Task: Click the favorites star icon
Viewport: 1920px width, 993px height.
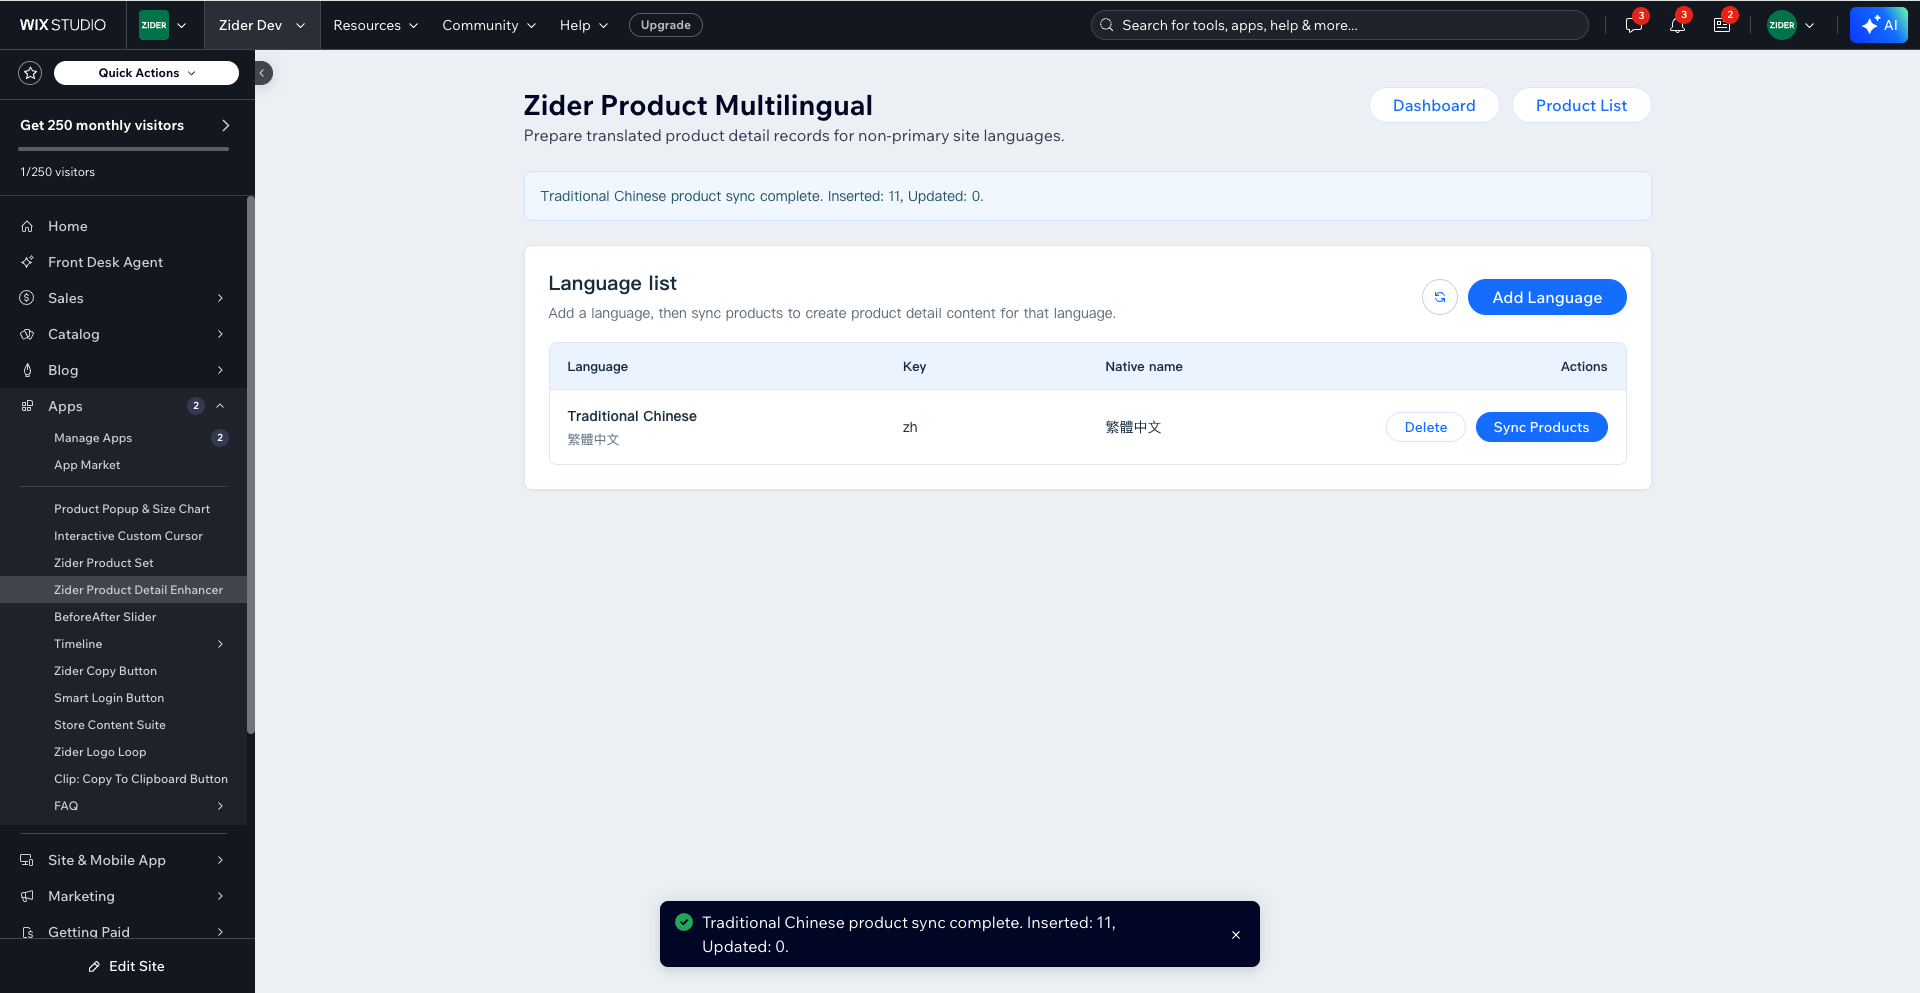Action: pyautogui.click(x=31, y=73)
